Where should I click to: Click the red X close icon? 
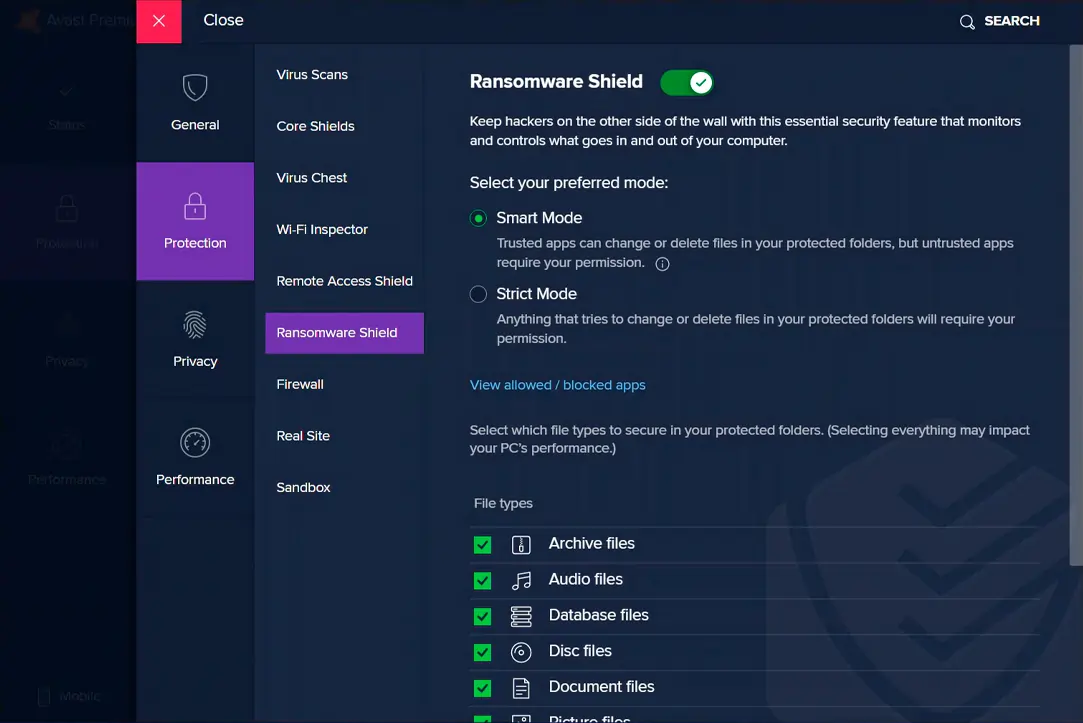159,21
